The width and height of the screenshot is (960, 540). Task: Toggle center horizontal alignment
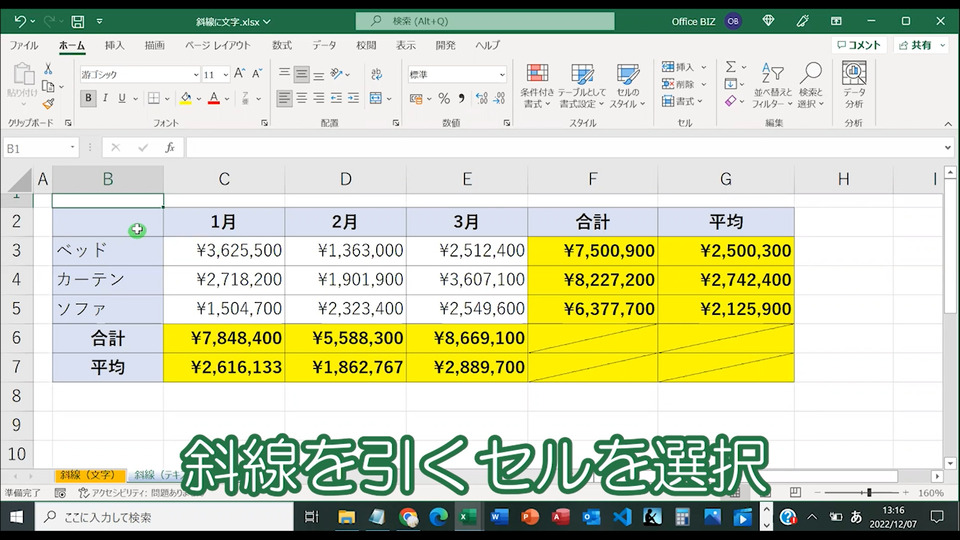301,98
